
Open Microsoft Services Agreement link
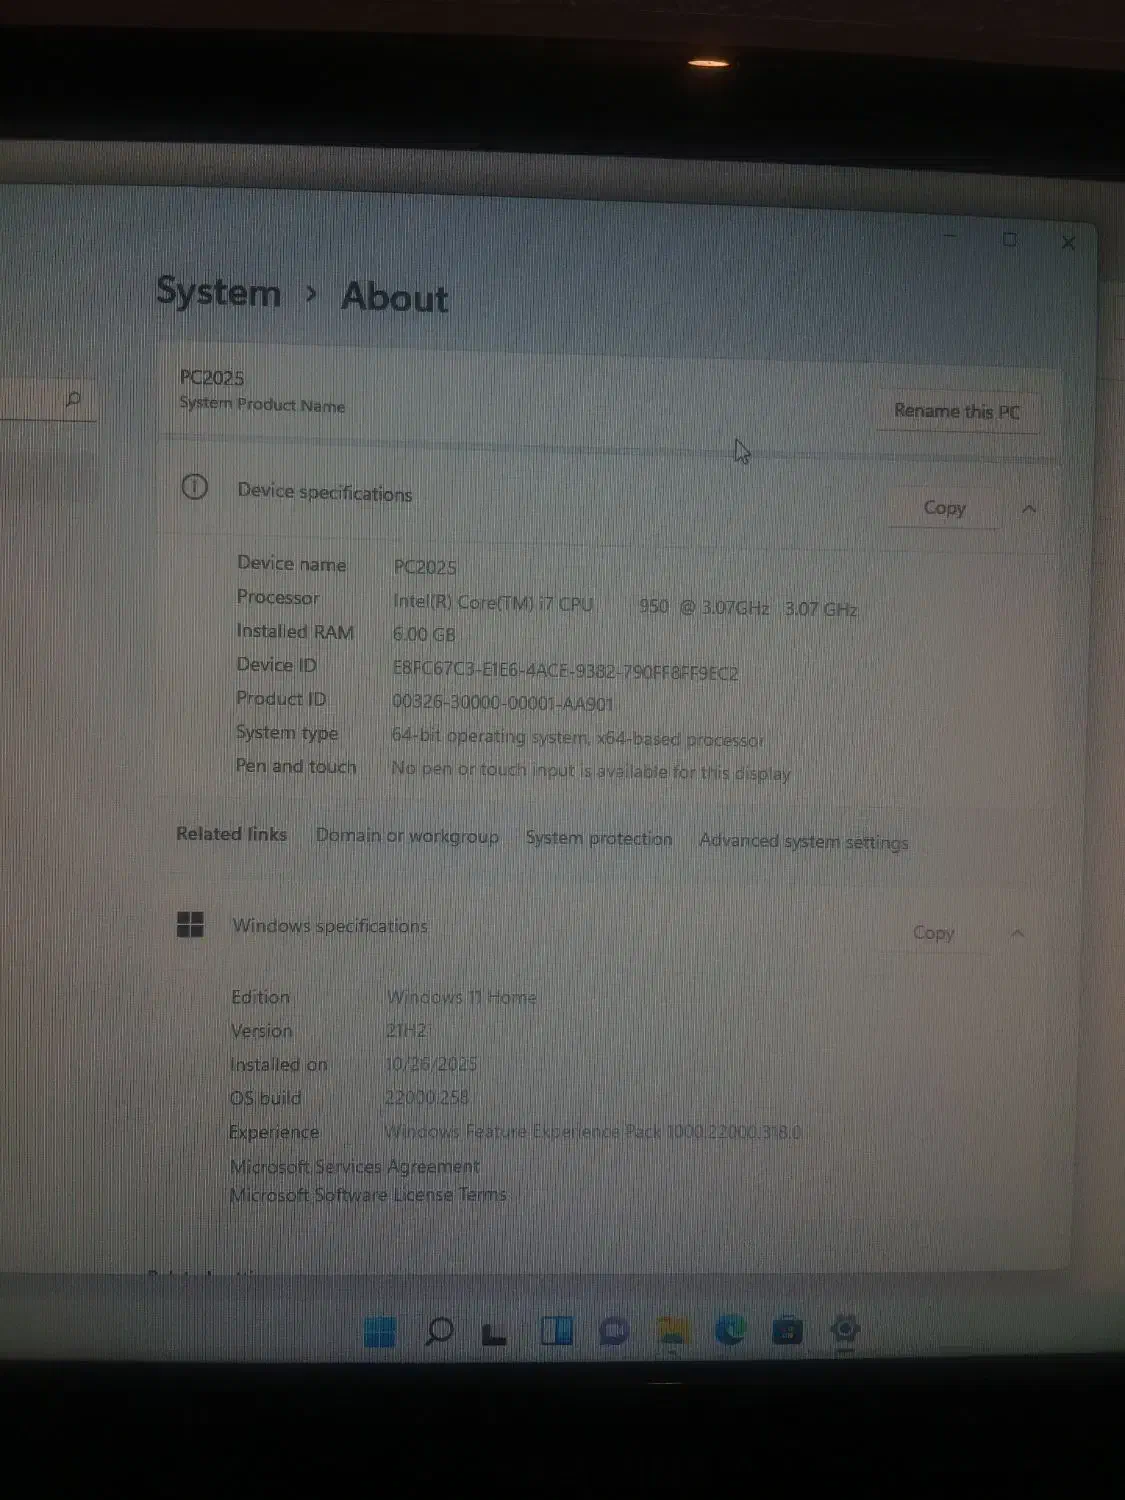pos(355,1166)
